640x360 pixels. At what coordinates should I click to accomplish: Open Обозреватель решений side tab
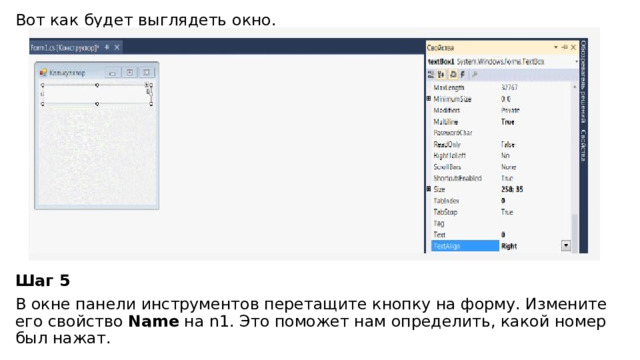583,81
